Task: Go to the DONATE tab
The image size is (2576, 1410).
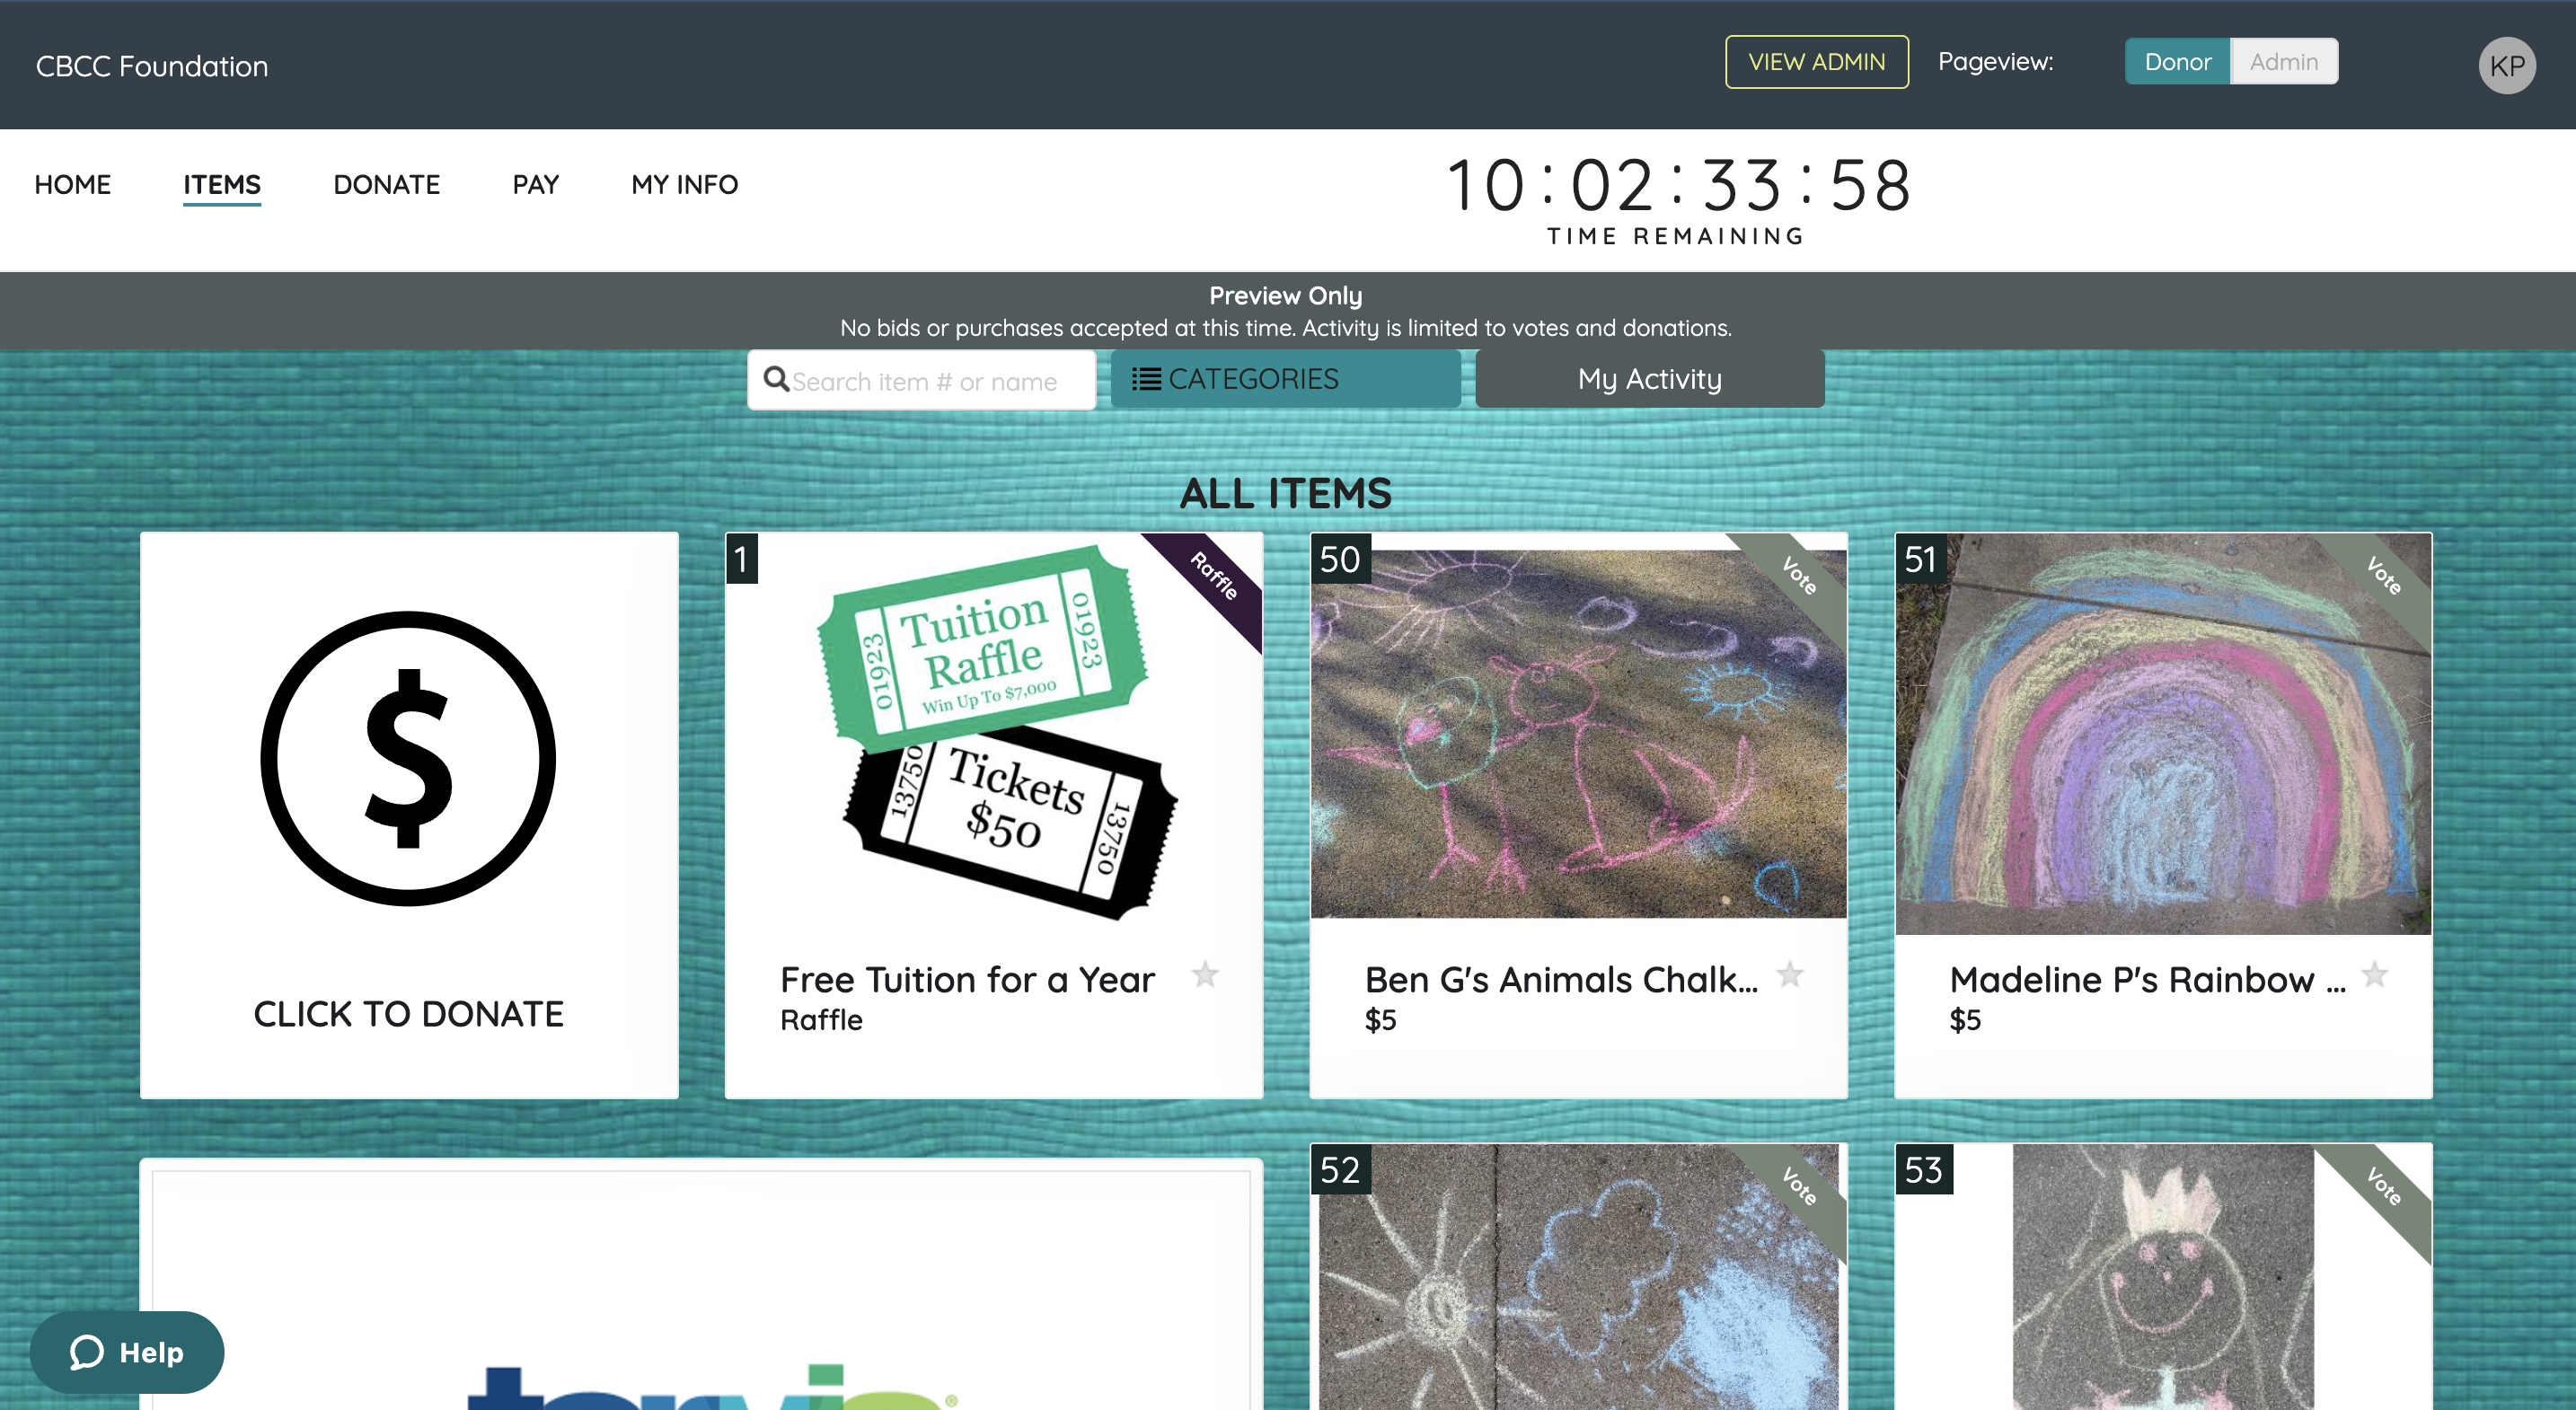Action: click(386, 185)
